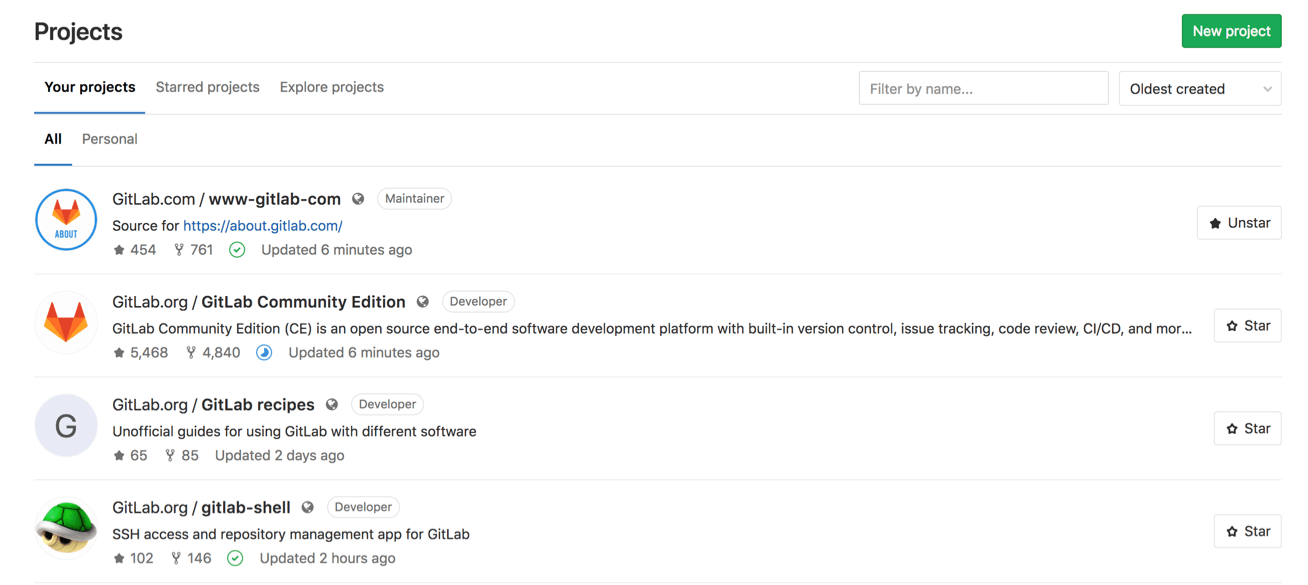This screenshot has height=585, width=1308.
Task: Click the Filter by name input field
Action: [x=983, y=88]
